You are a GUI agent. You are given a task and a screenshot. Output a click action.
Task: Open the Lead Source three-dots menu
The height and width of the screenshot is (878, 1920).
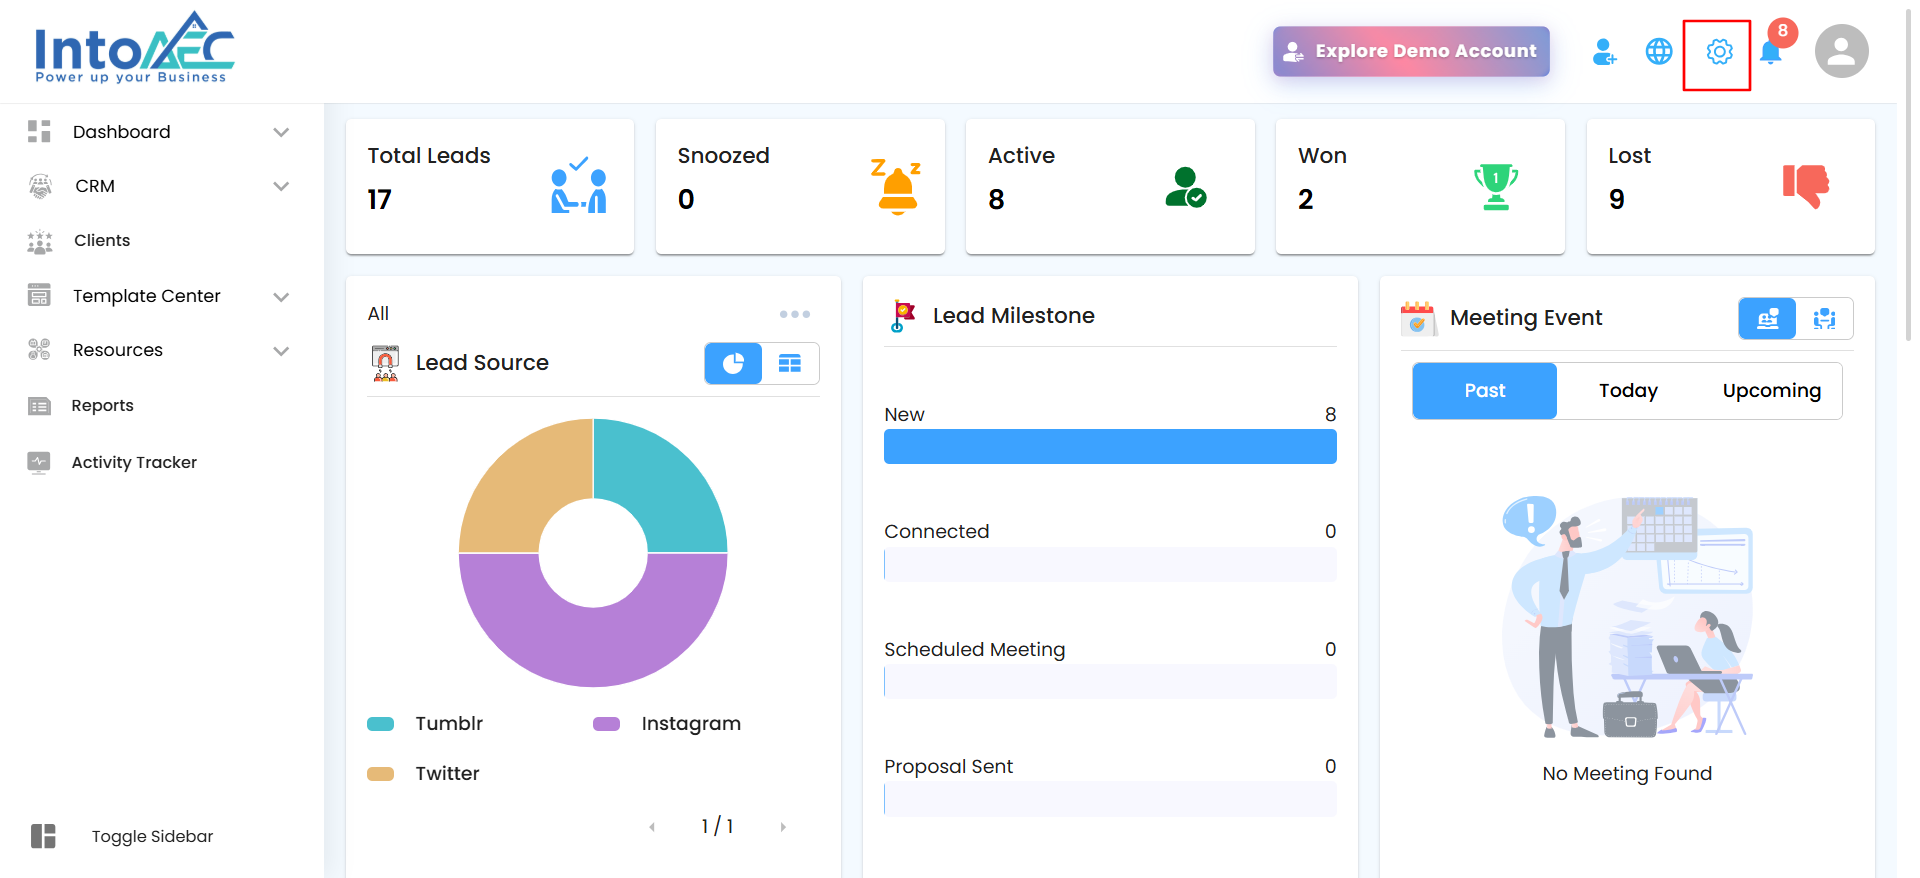point(794,314)
